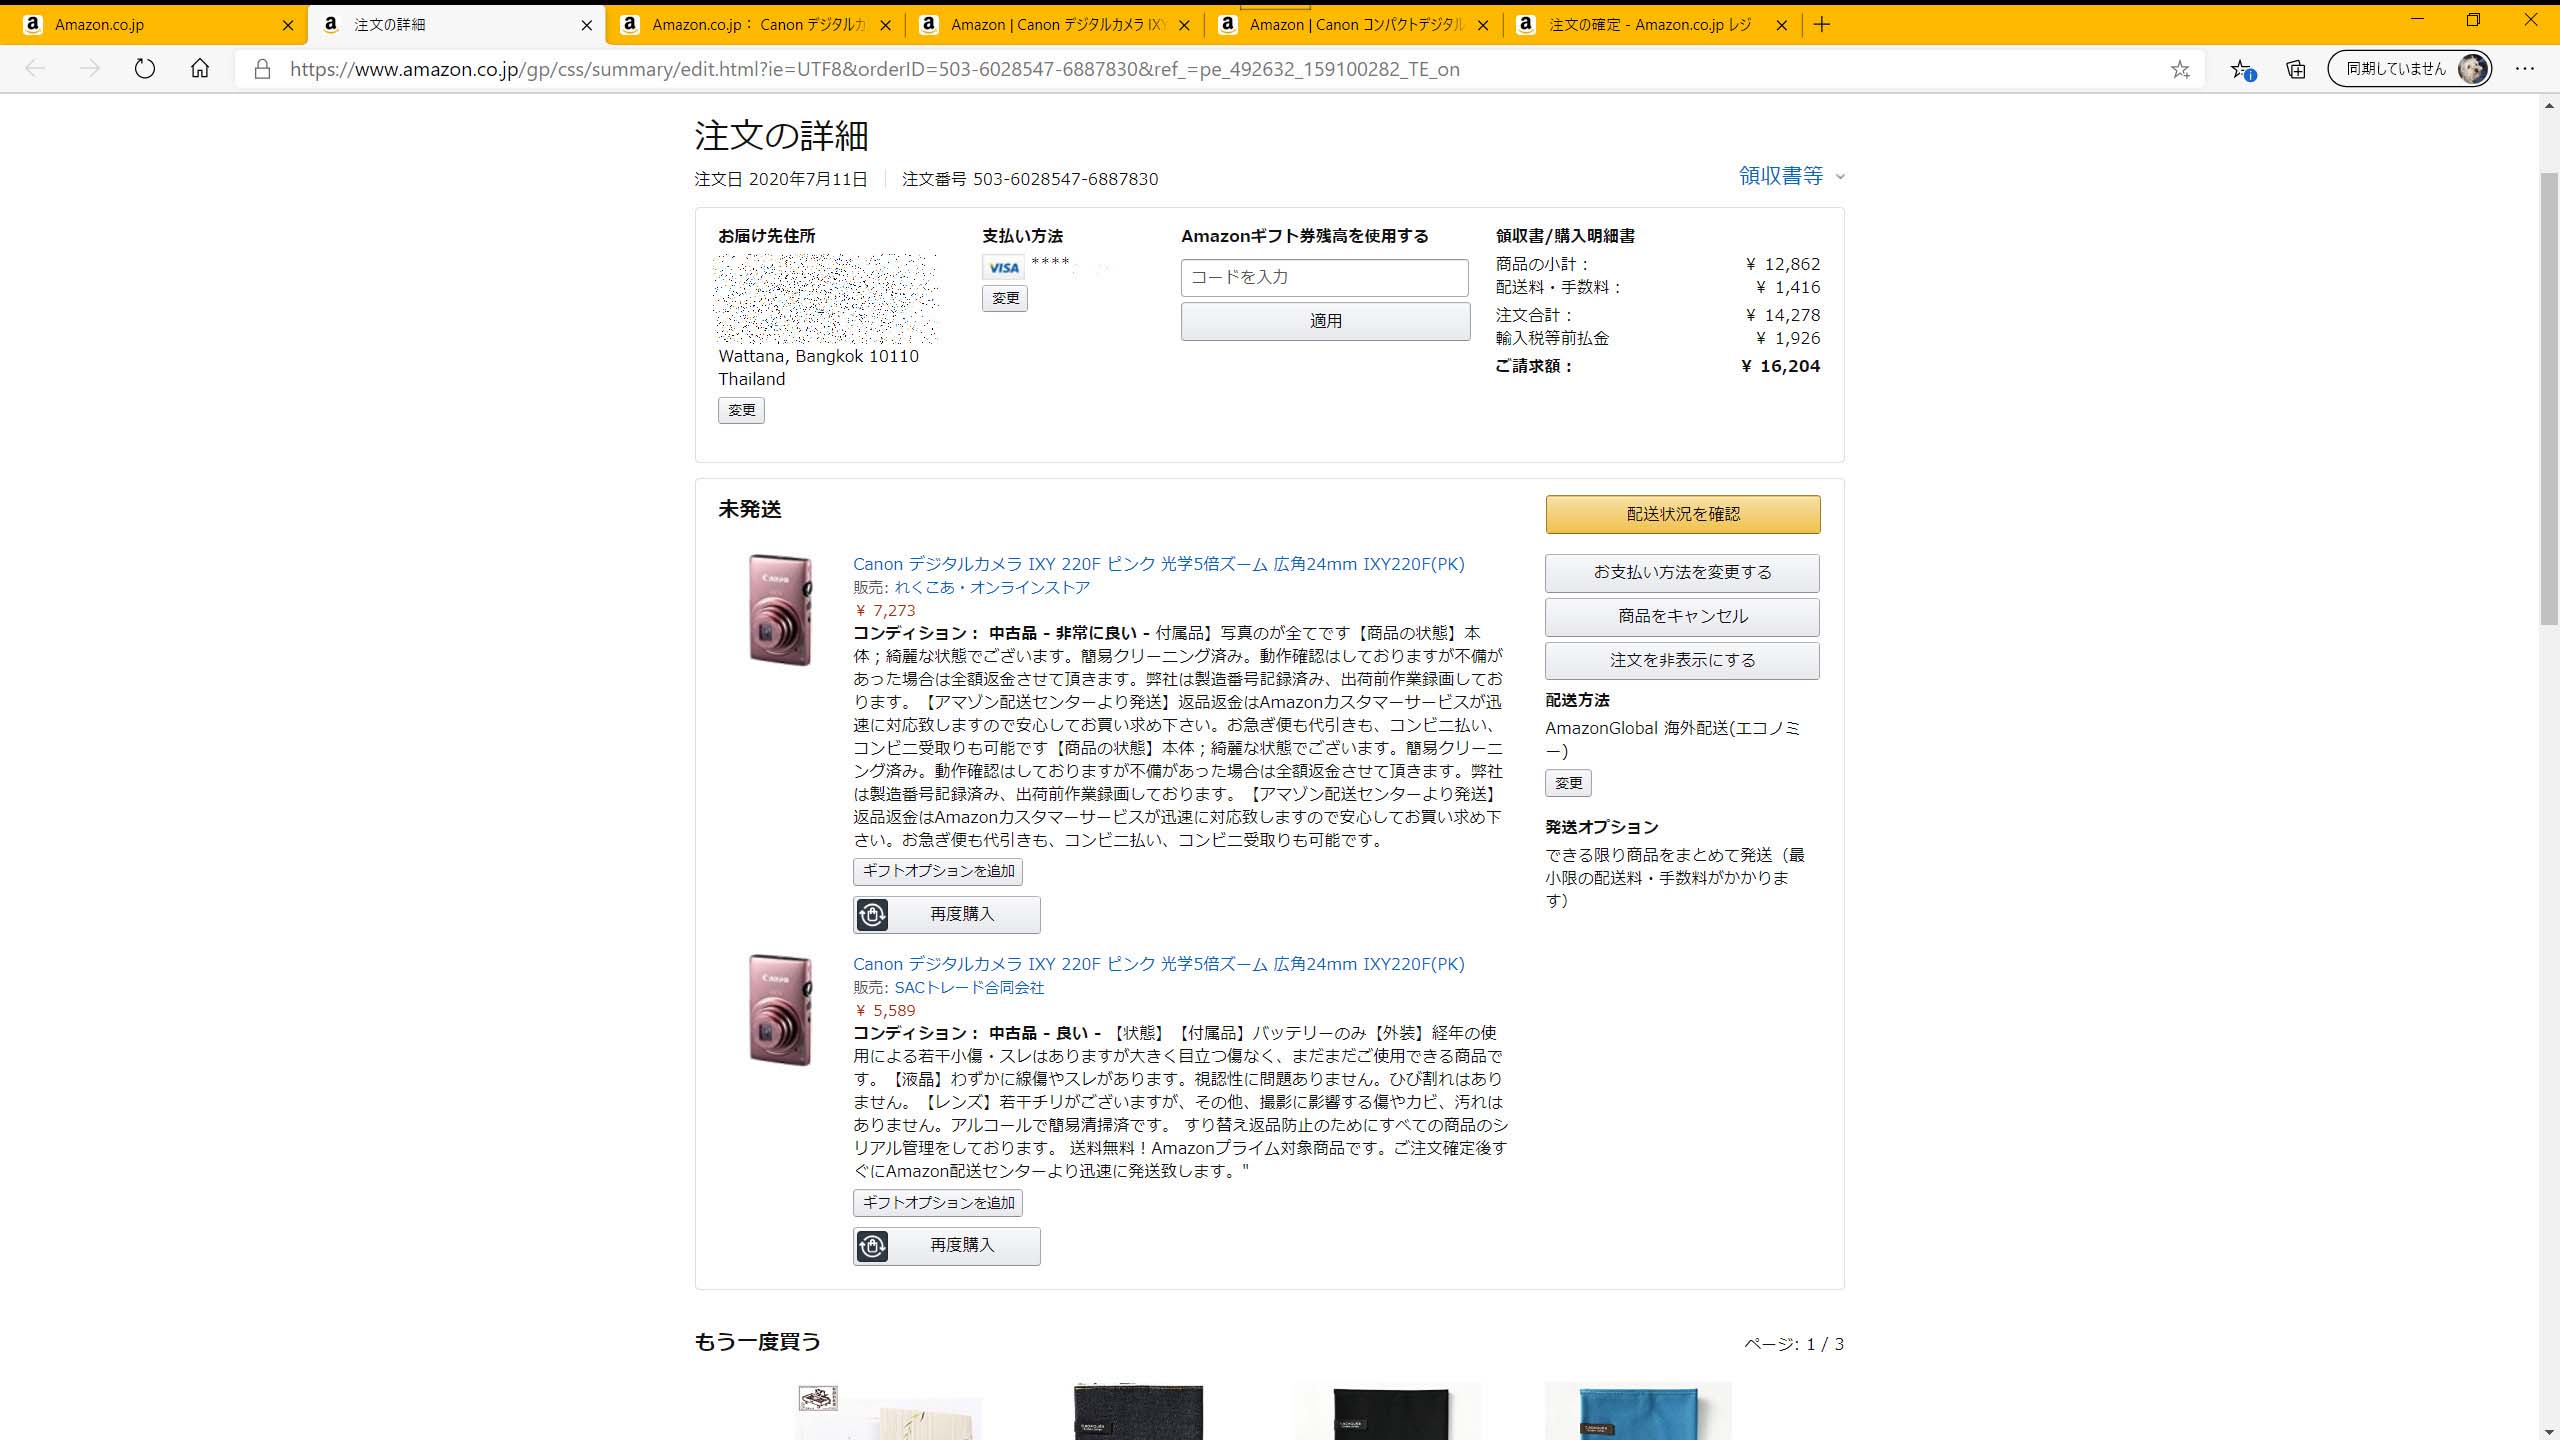This screenshot has width=2560, height=1440.
Task: Click 再度購入 for the ¥5,589 camera
Action: click(x=946, y=1246)
